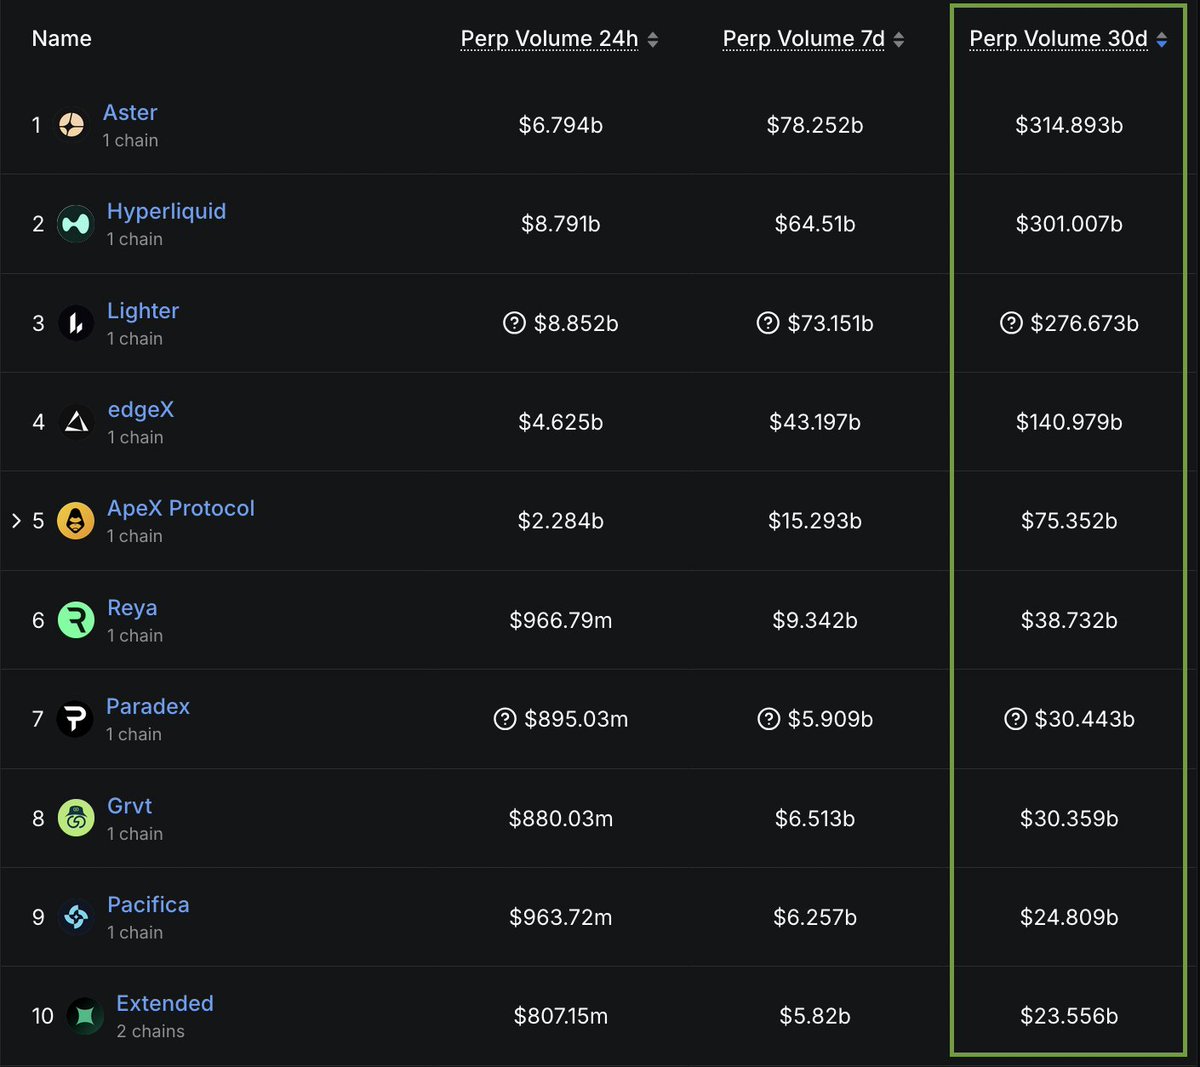
Task: Click Lighter's 24h volume $8.852b
Action: click(x=576, y=323)
